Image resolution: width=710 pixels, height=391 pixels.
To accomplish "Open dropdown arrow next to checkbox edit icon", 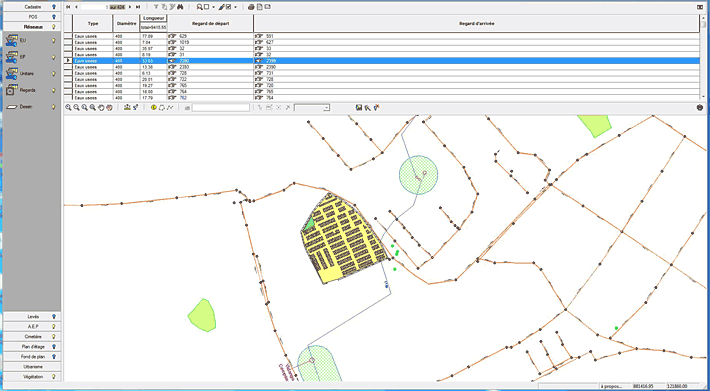I will [x=235, y=7].
